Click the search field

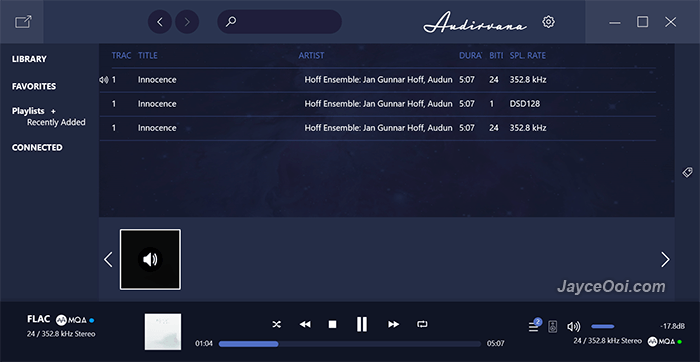tap(279, 22)
